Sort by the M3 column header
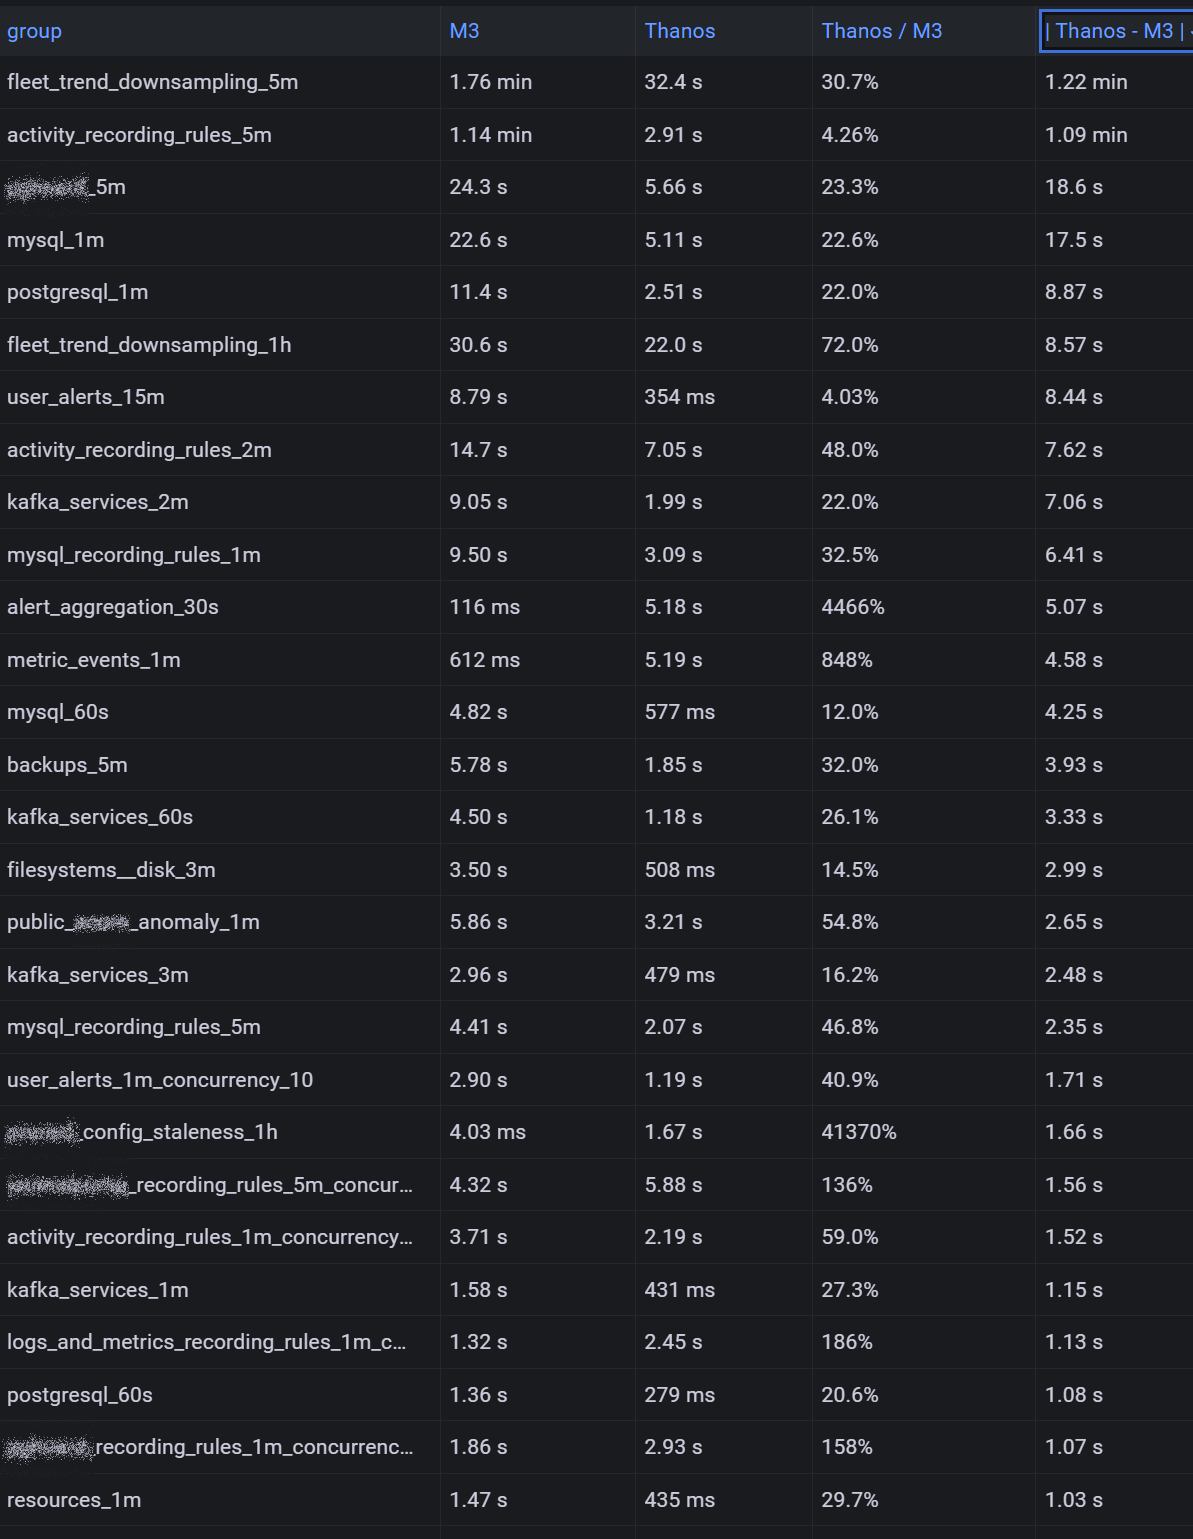 pos(464,31)
